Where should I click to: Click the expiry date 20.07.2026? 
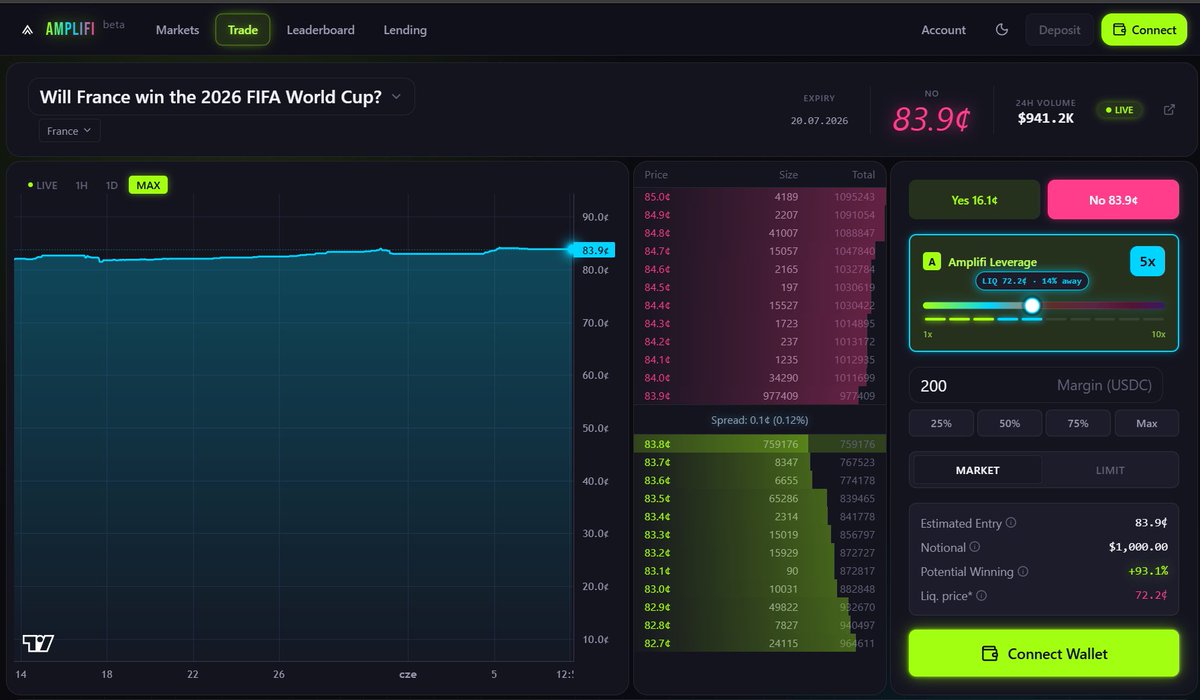(818, 120)
